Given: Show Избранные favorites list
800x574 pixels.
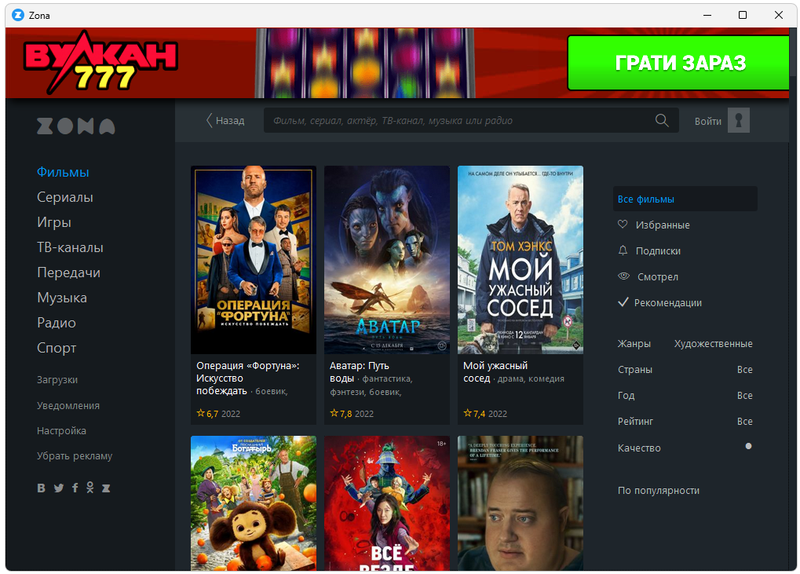Looking at the screenshot, I should click(662, 224).
